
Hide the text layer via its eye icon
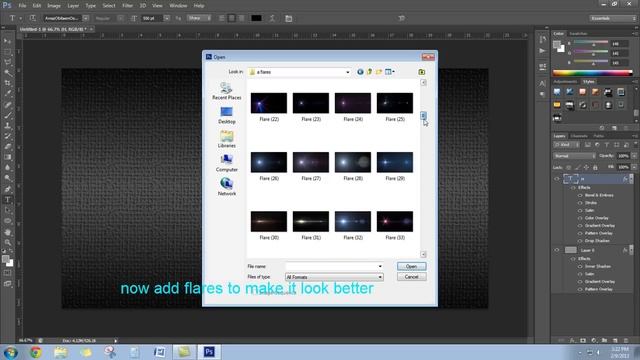[557, 179]
